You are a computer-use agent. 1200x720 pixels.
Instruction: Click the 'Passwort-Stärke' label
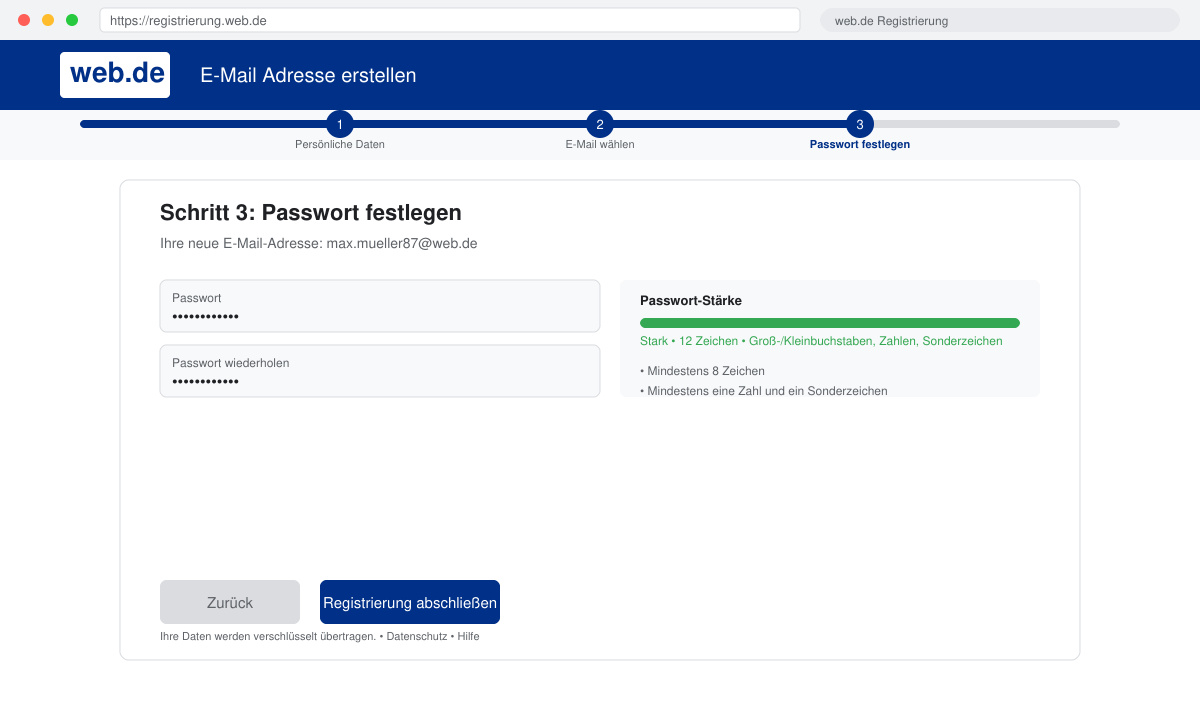pos(691,300)
